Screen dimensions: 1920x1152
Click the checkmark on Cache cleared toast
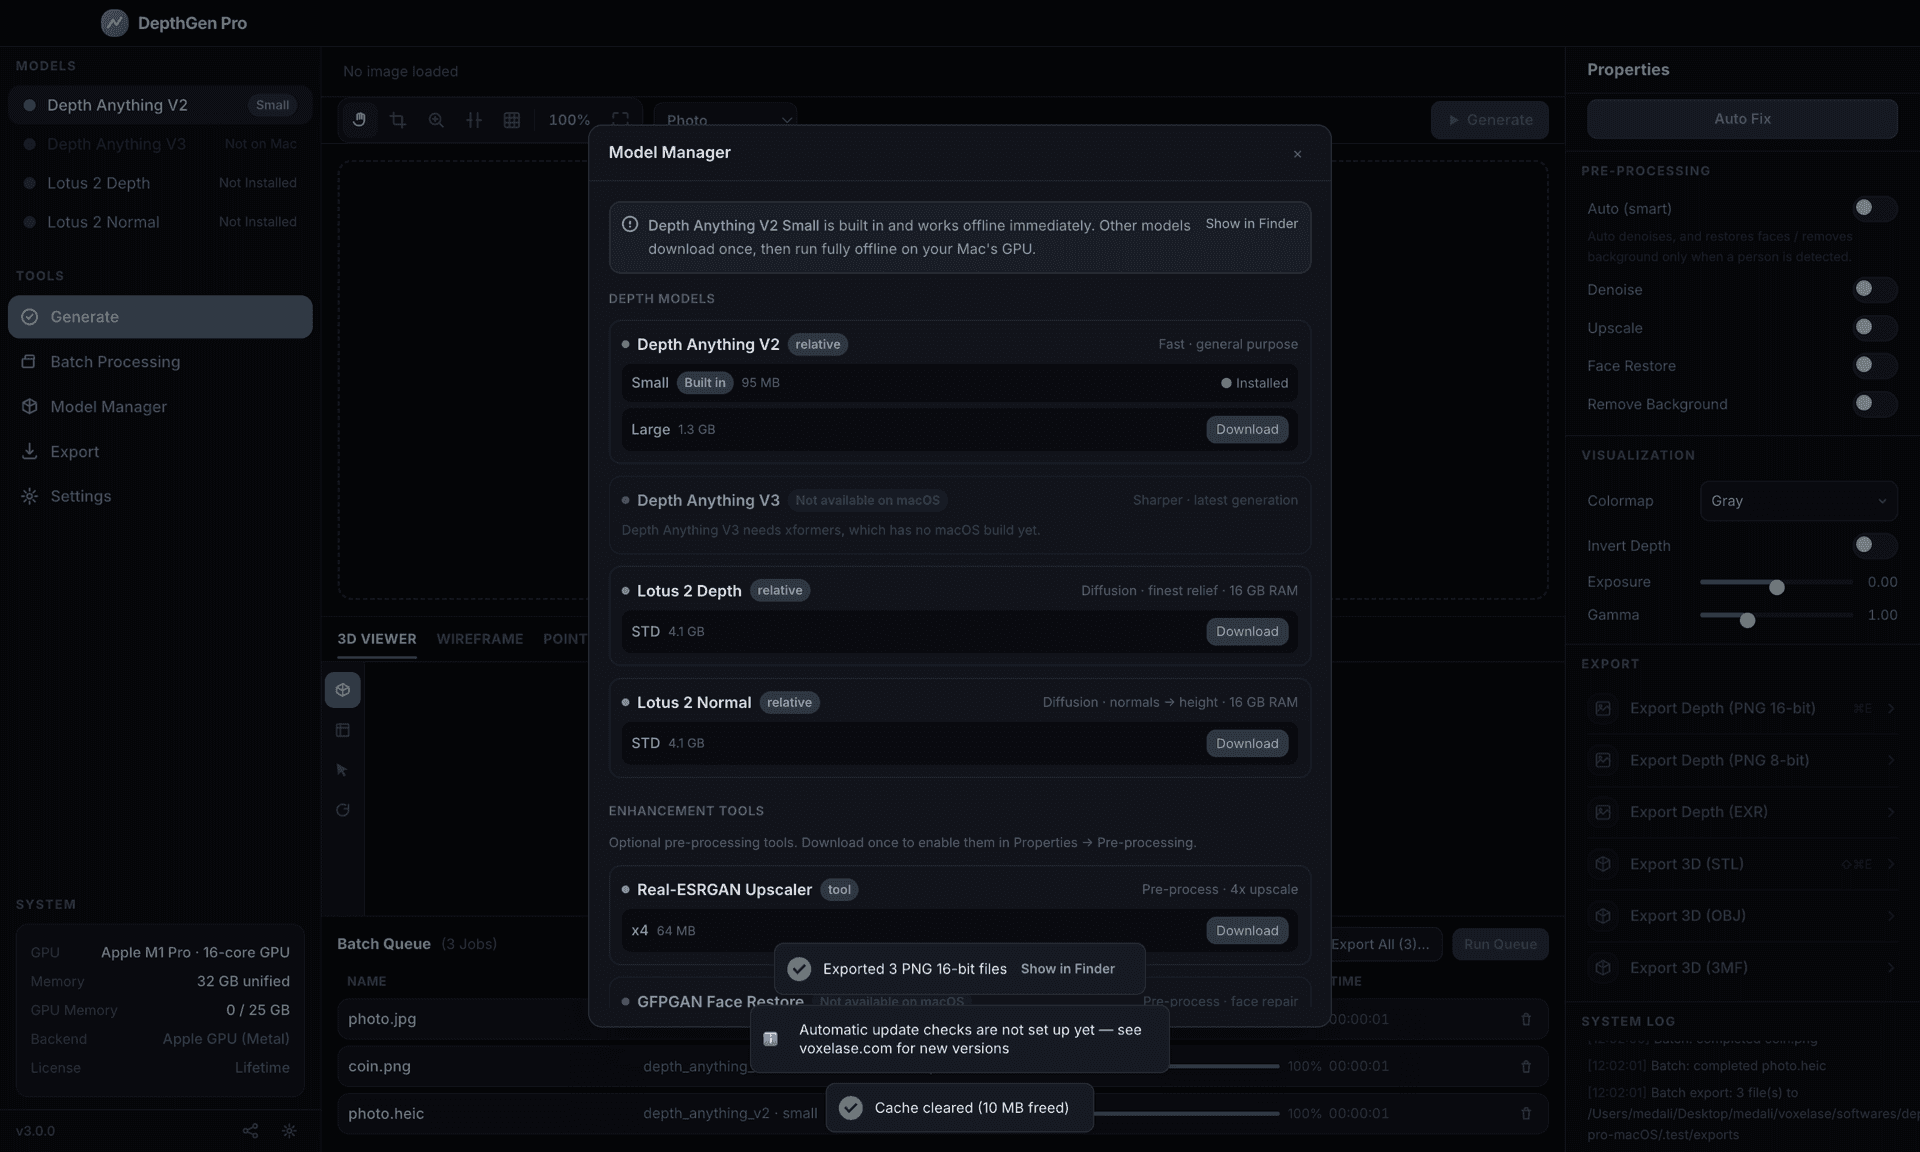click(x=851, y=1108)
